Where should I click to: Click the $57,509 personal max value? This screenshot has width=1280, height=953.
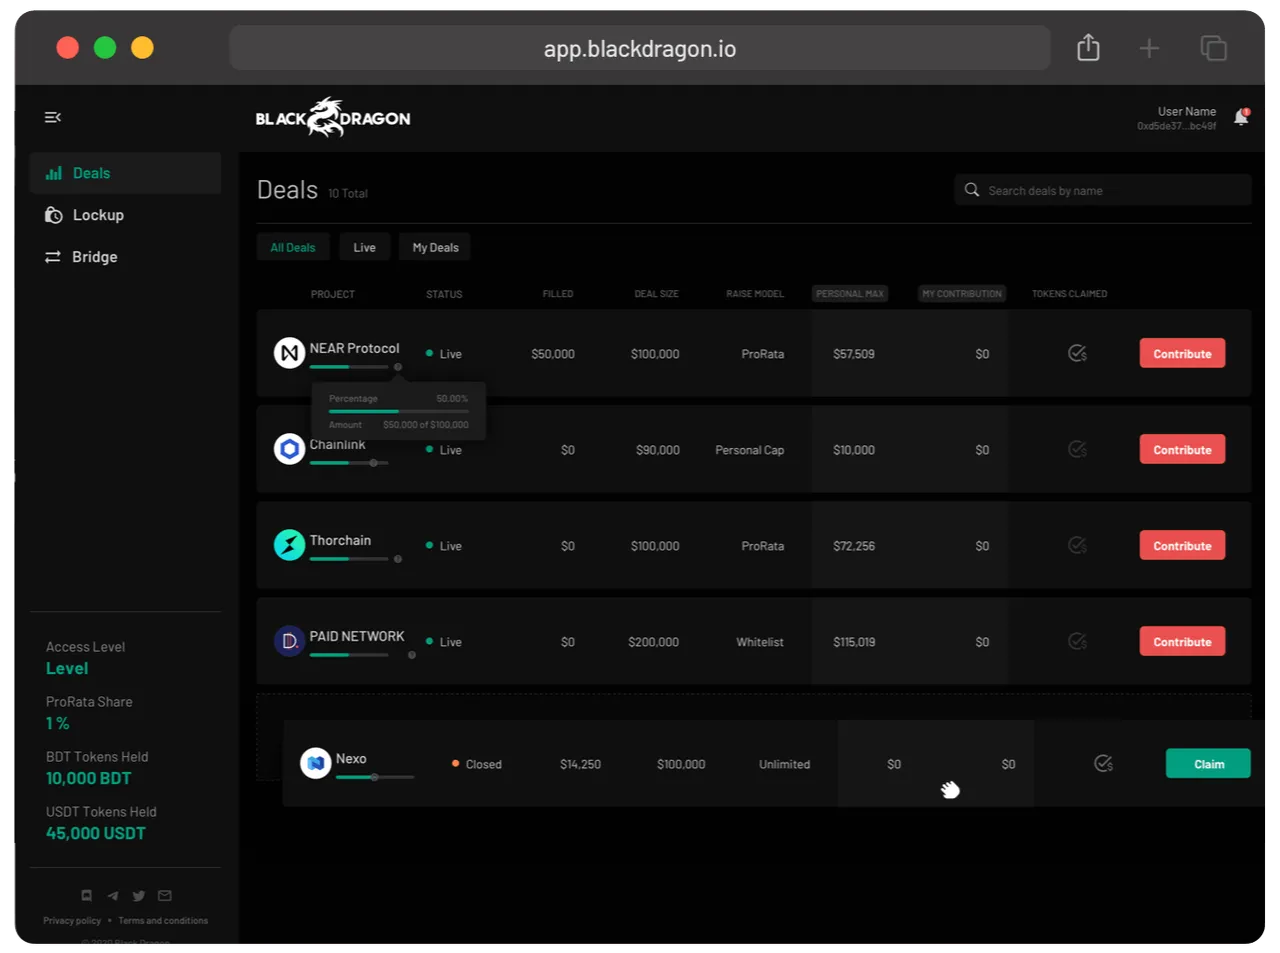tap(854, 354)
